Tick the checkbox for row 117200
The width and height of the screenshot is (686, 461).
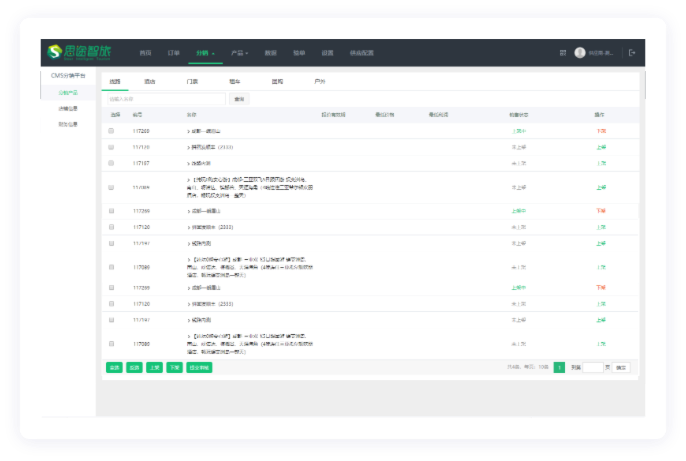tap(111, 131)
